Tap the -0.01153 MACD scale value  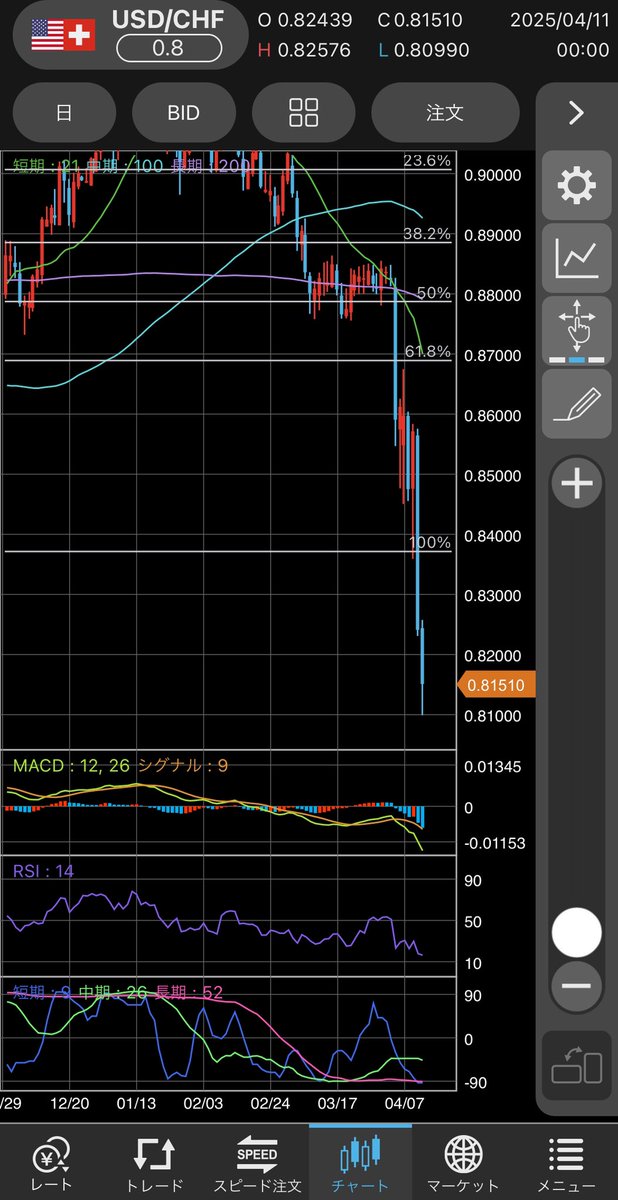494,843
